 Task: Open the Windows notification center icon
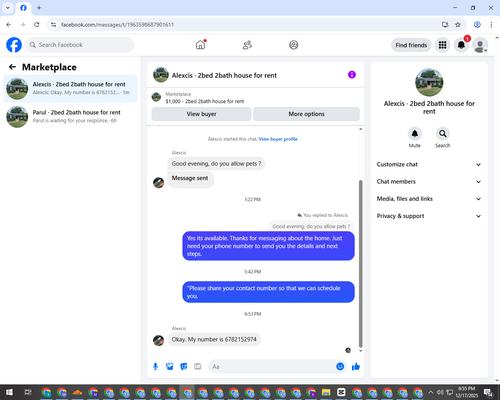pos(488,392)
